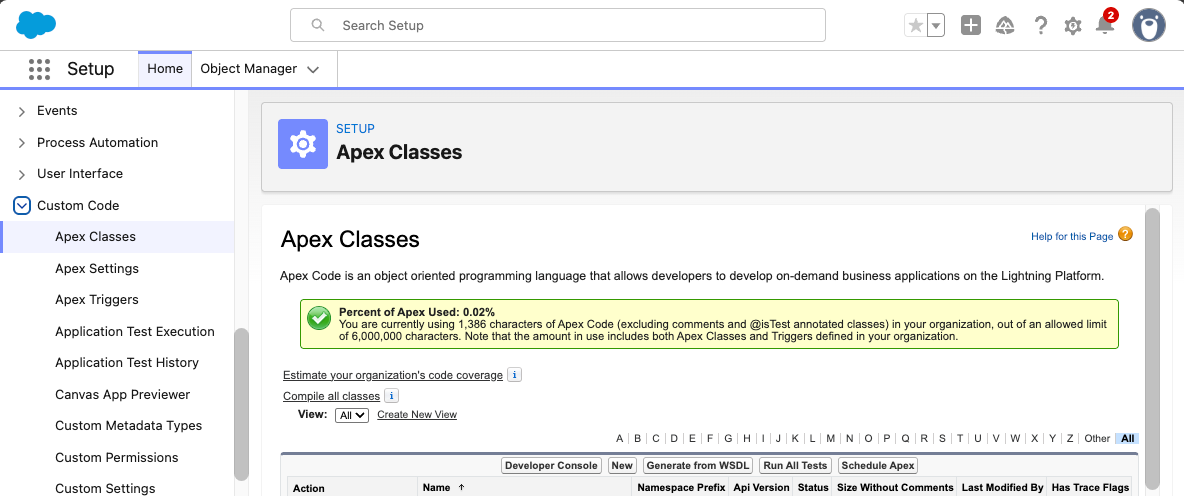Click the Schedule Apex button
Viewport: 1184px width, 496px height.
(878, 466)
